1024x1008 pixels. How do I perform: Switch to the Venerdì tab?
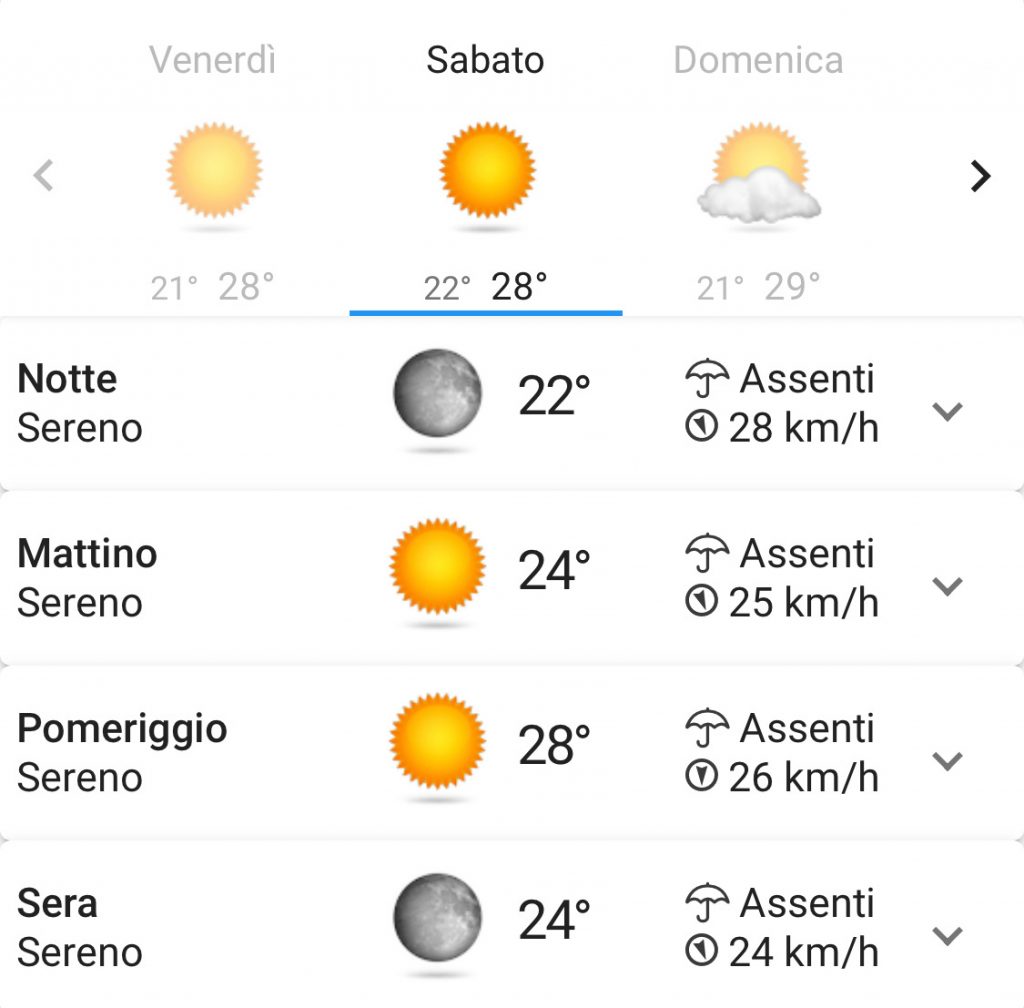[x=213, y=60]
